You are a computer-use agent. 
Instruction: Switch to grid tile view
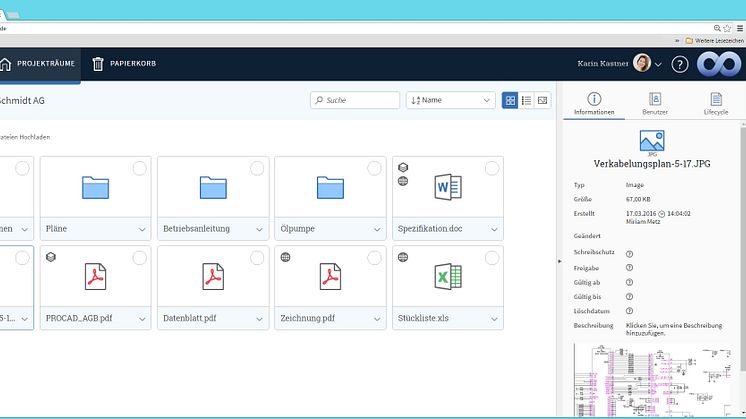510,100
